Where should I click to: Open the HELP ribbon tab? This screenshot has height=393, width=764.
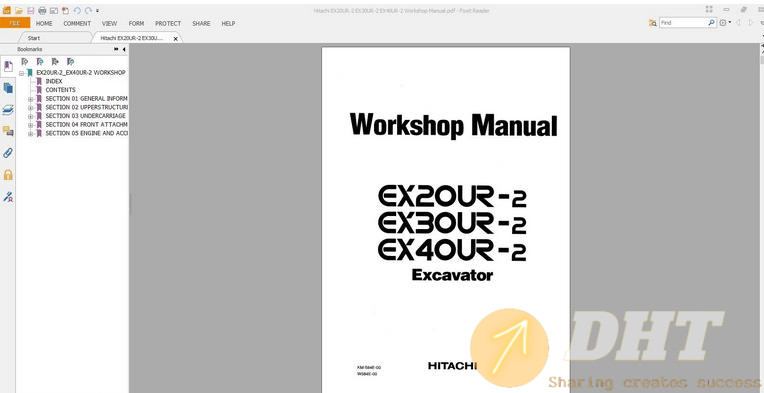point(228,23)
